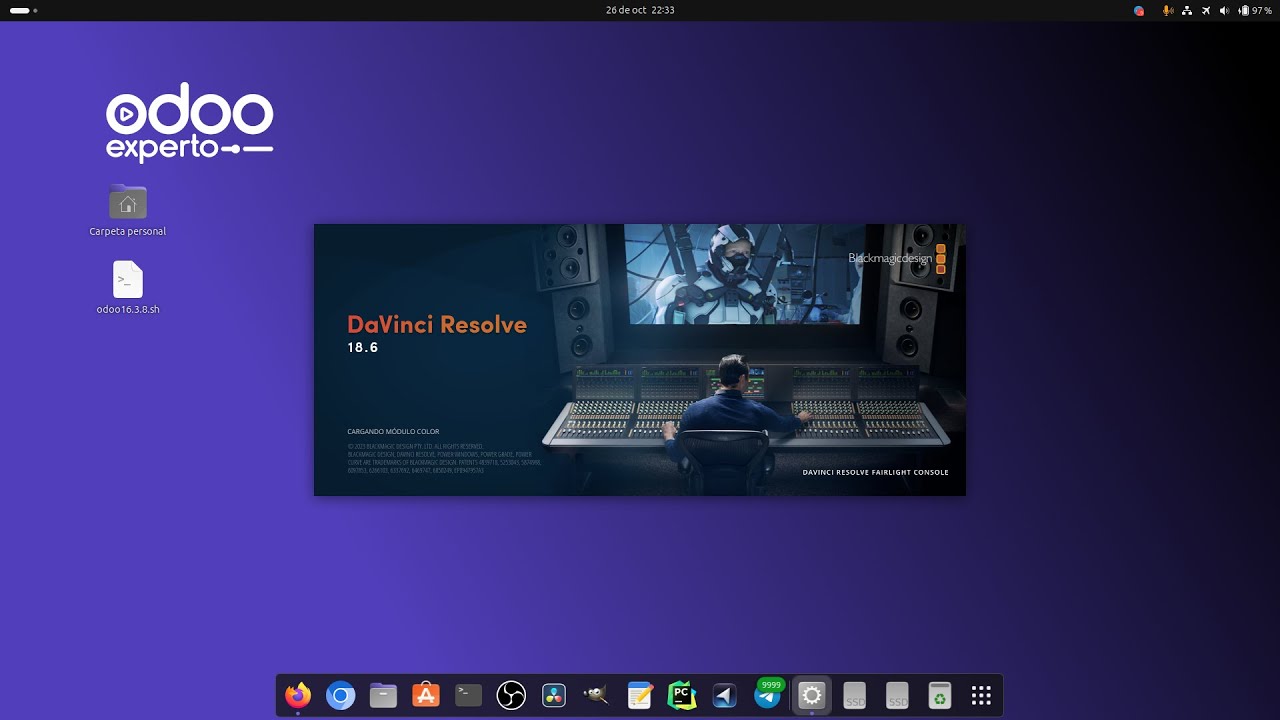The width and height of the screenshot is (1280, 720).
Task: Click the battery 97 % indicator
Action: click(x=1255, y=10)
